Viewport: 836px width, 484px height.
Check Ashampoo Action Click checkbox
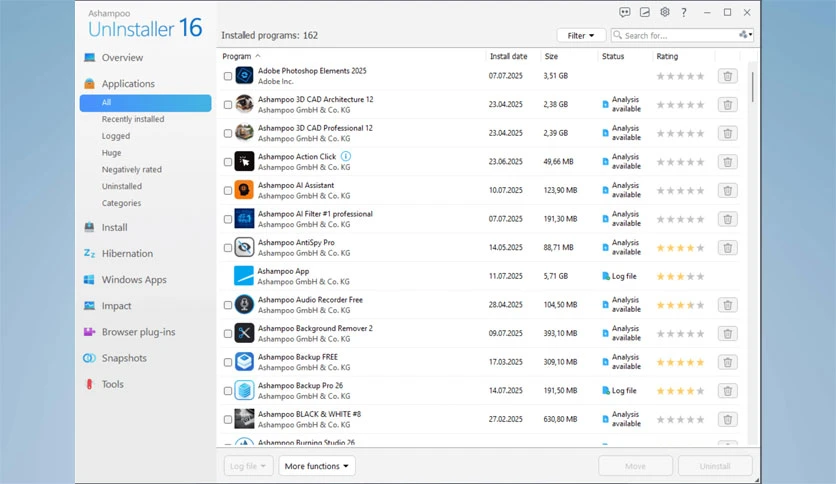click(228, 162)
